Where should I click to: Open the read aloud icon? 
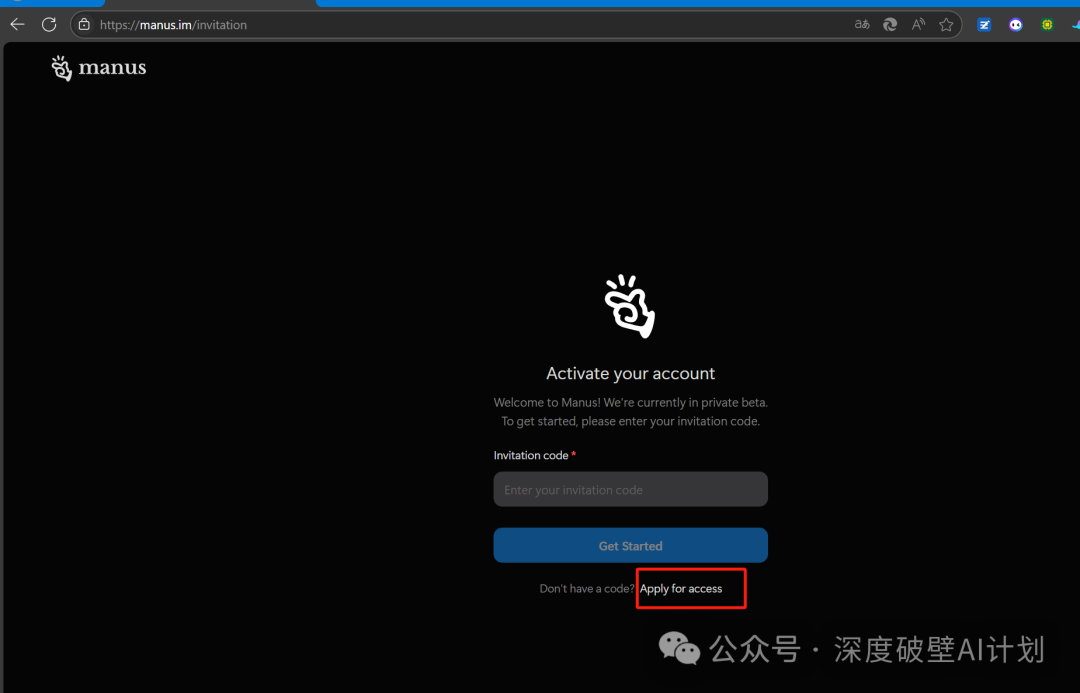(918, 25)
